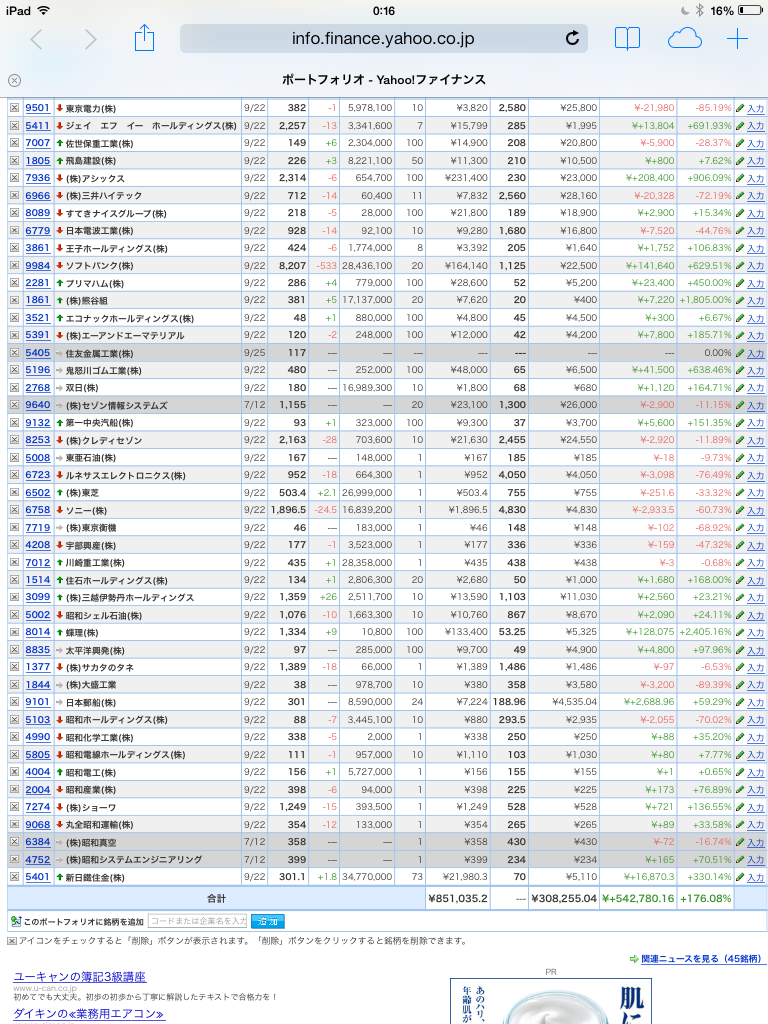Click 入力 link for 1861 熊谷組 row
The height and width of the screenshot is (1024, 768).
756,300
